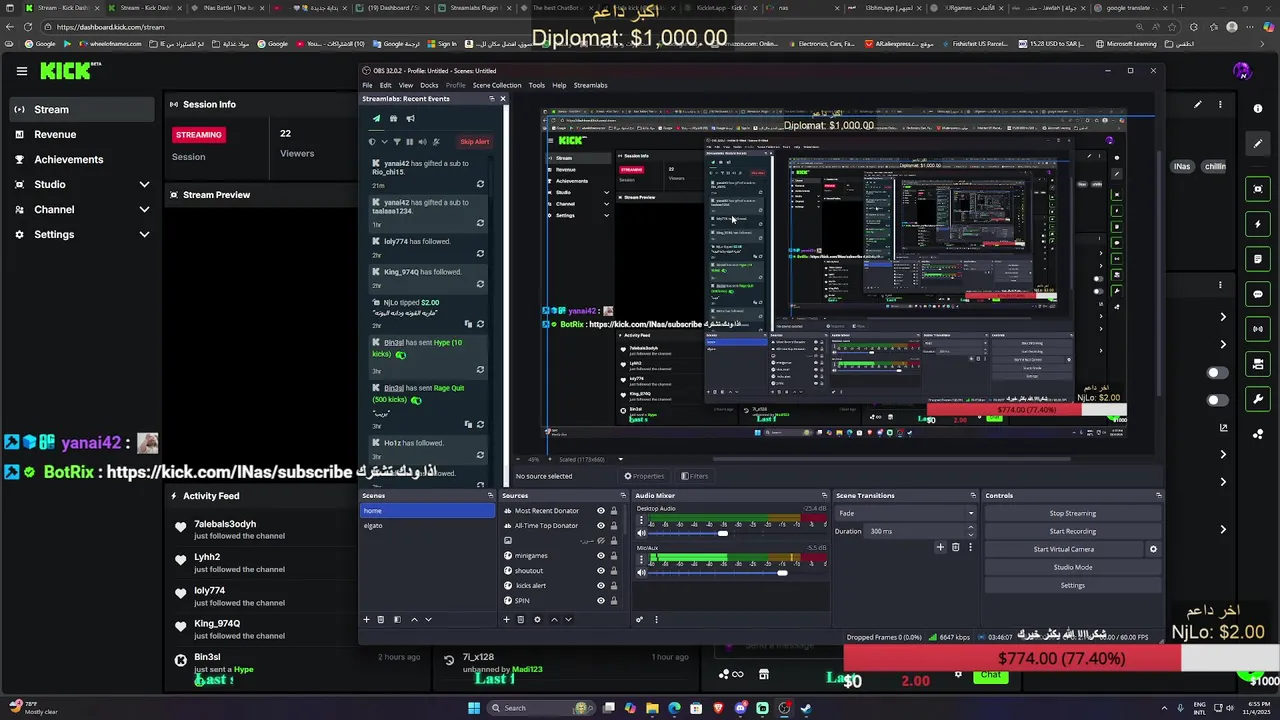Viewport: 1280px width, 720px height.
Task: Adjust the Mic/Aux volume slider
Action: click(x=783, y=573)
